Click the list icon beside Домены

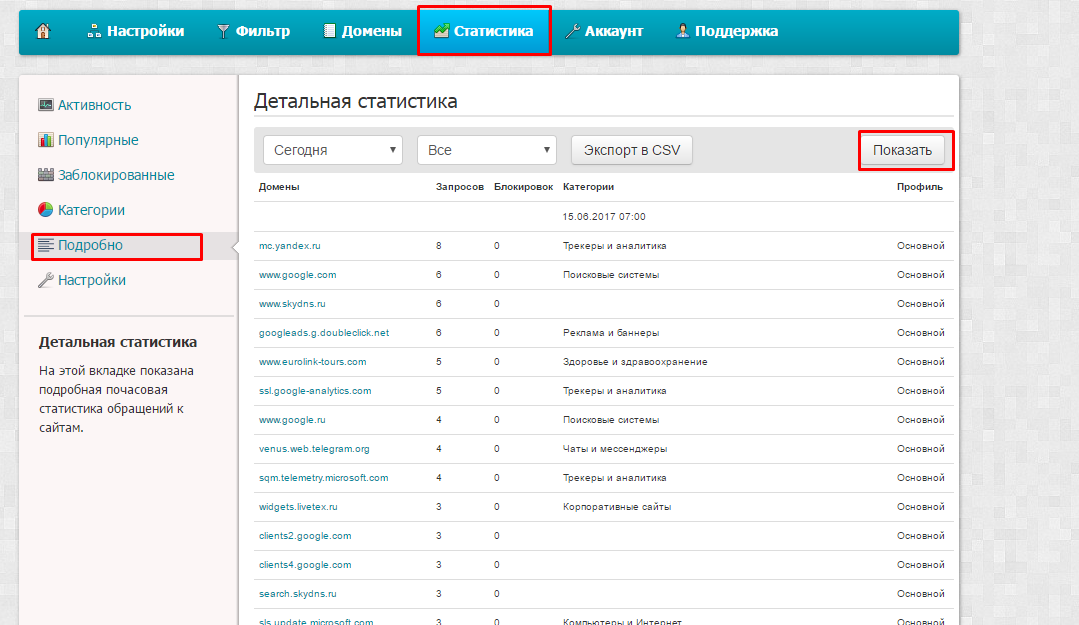pos(330,31)
